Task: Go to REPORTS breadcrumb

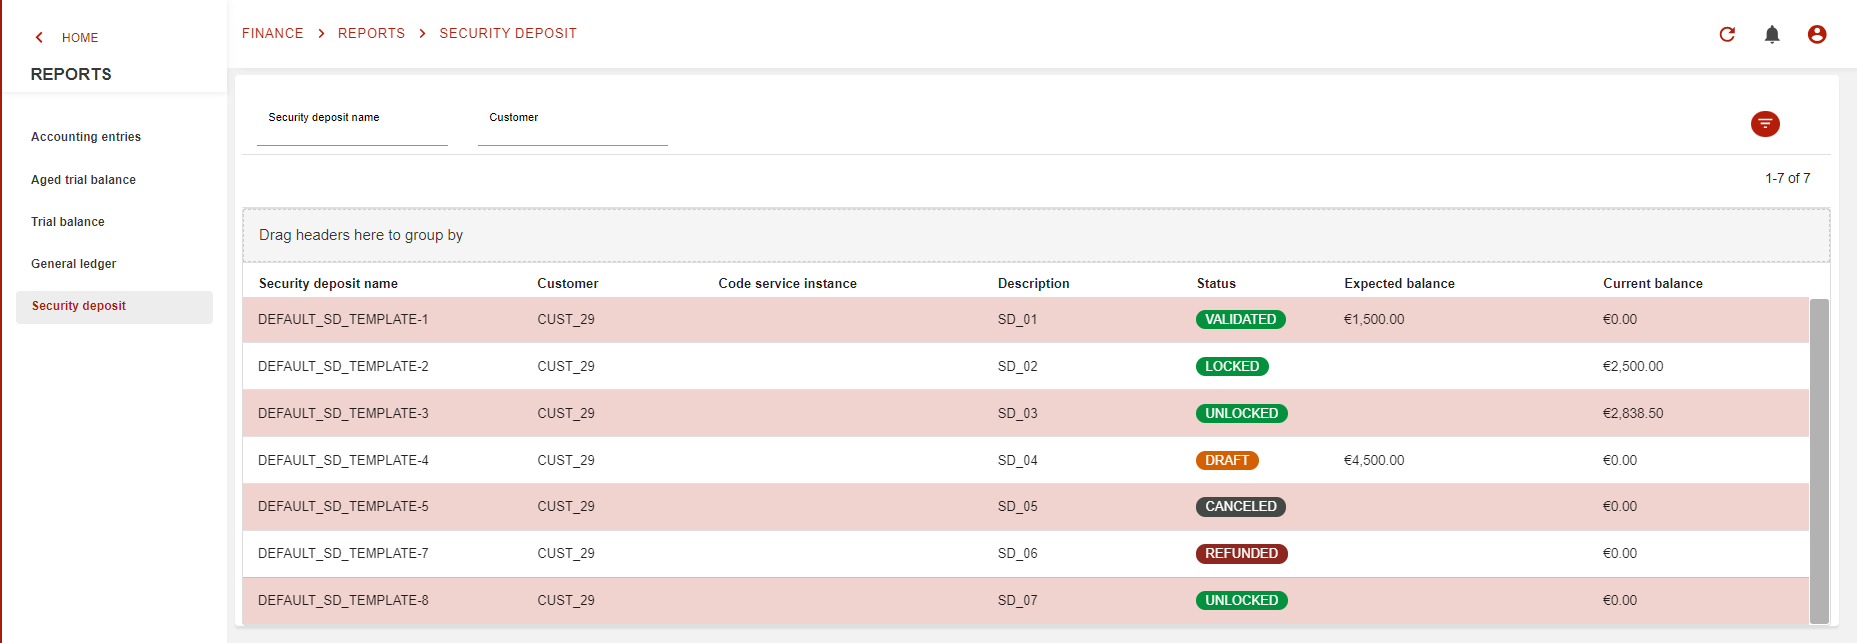Action: tap(371, 34)
